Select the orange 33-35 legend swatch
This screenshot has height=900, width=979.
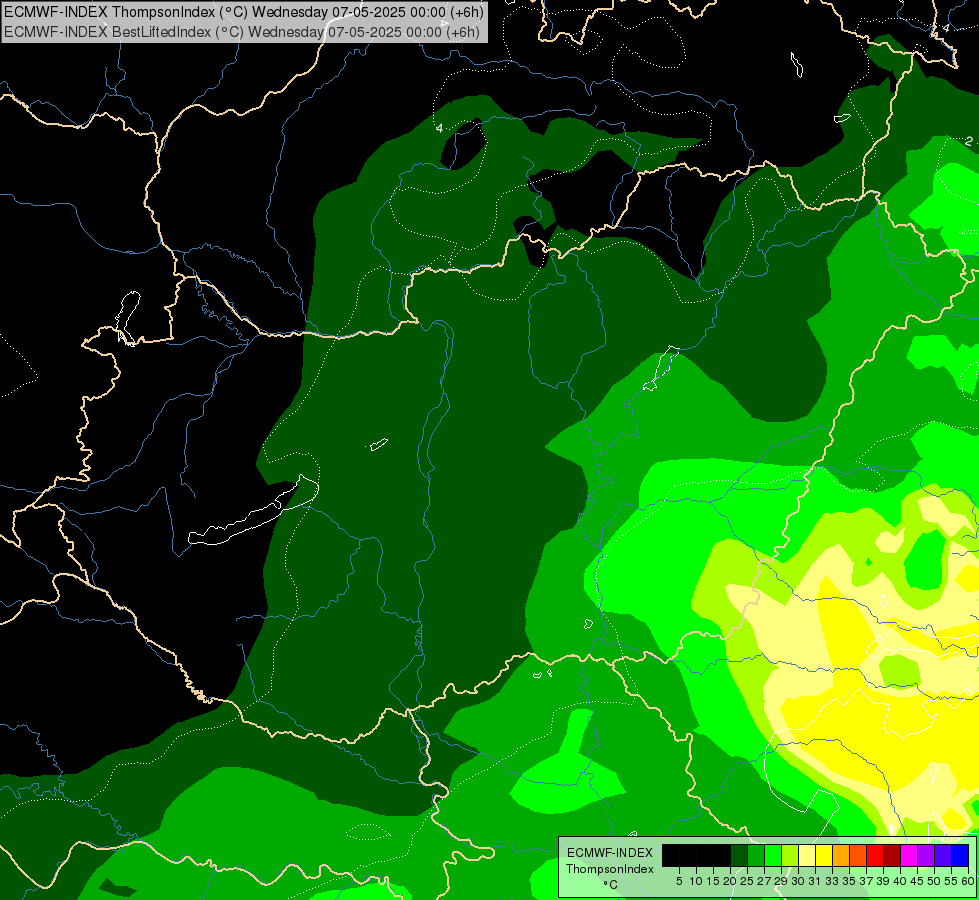pos(841,855)
